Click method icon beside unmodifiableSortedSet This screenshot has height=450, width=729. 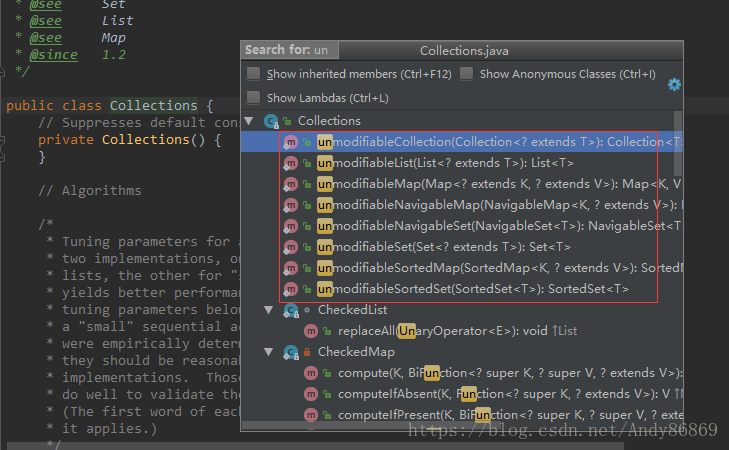point(291,289)
